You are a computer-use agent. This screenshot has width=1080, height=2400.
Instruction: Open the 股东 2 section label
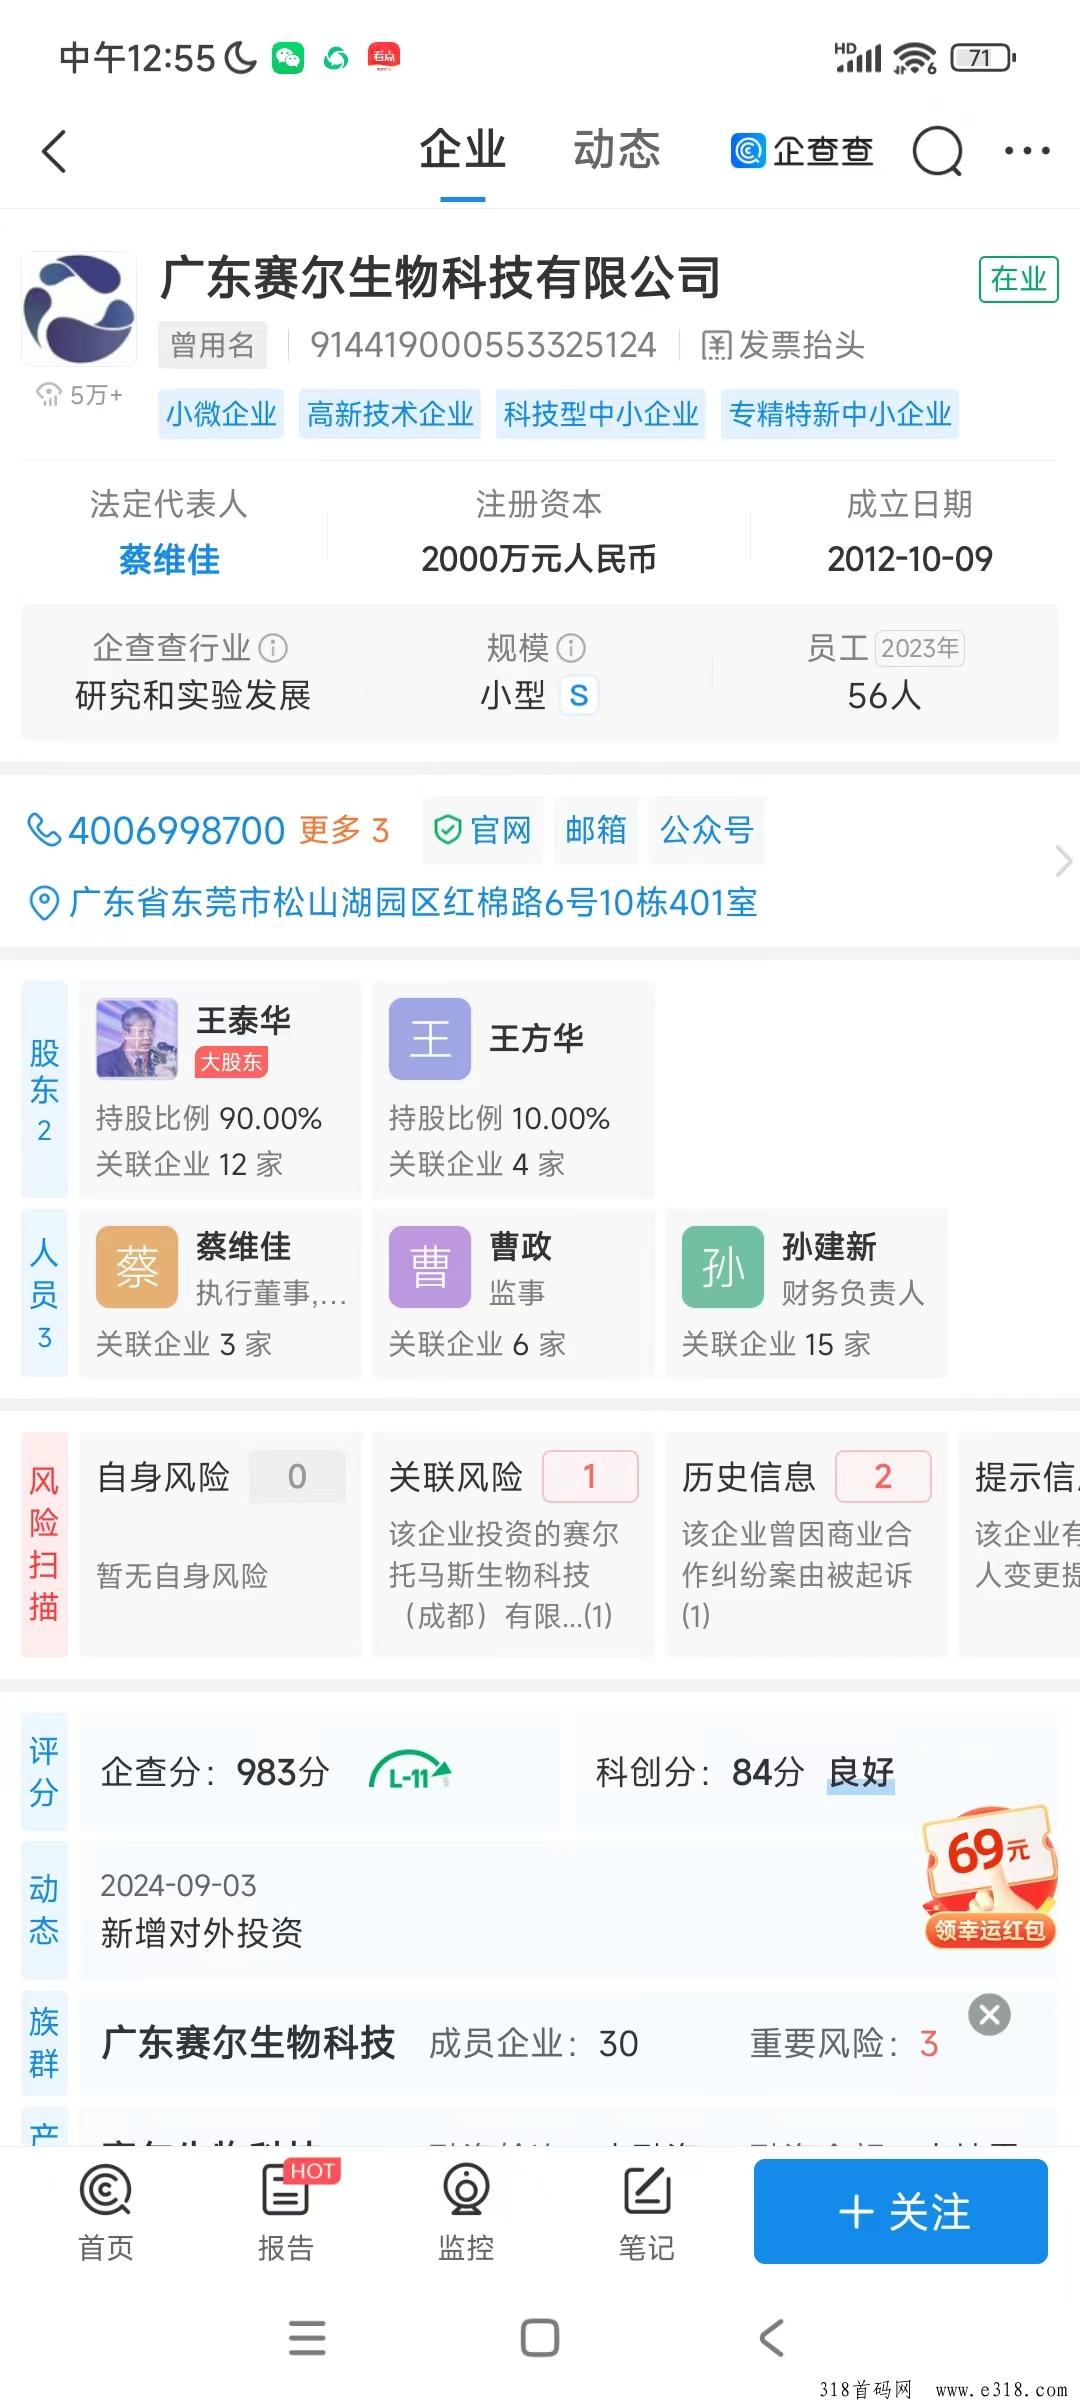tap(44, 1089)
